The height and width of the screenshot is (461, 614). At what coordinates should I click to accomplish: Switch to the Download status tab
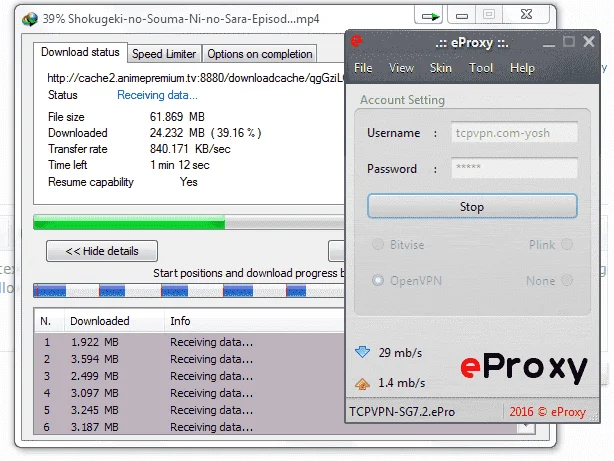80,52
